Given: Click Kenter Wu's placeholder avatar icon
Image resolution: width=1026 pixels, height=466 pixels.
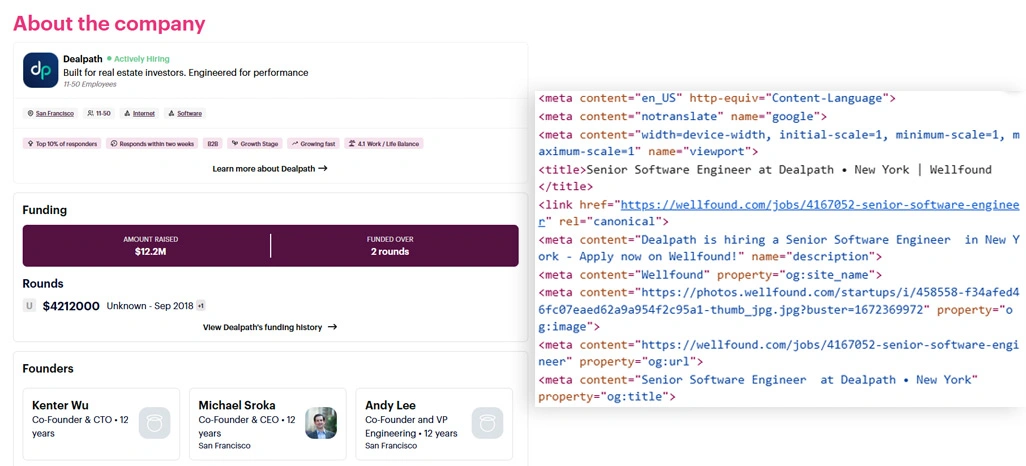Looking at the screenshot, I should point(154,423).
